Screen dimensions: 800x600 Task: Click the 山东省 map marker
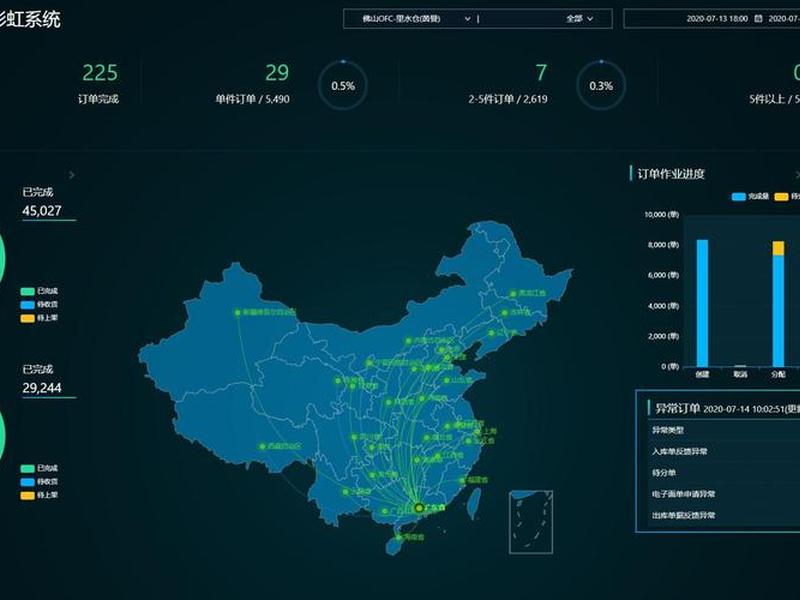tap(446, 380)
